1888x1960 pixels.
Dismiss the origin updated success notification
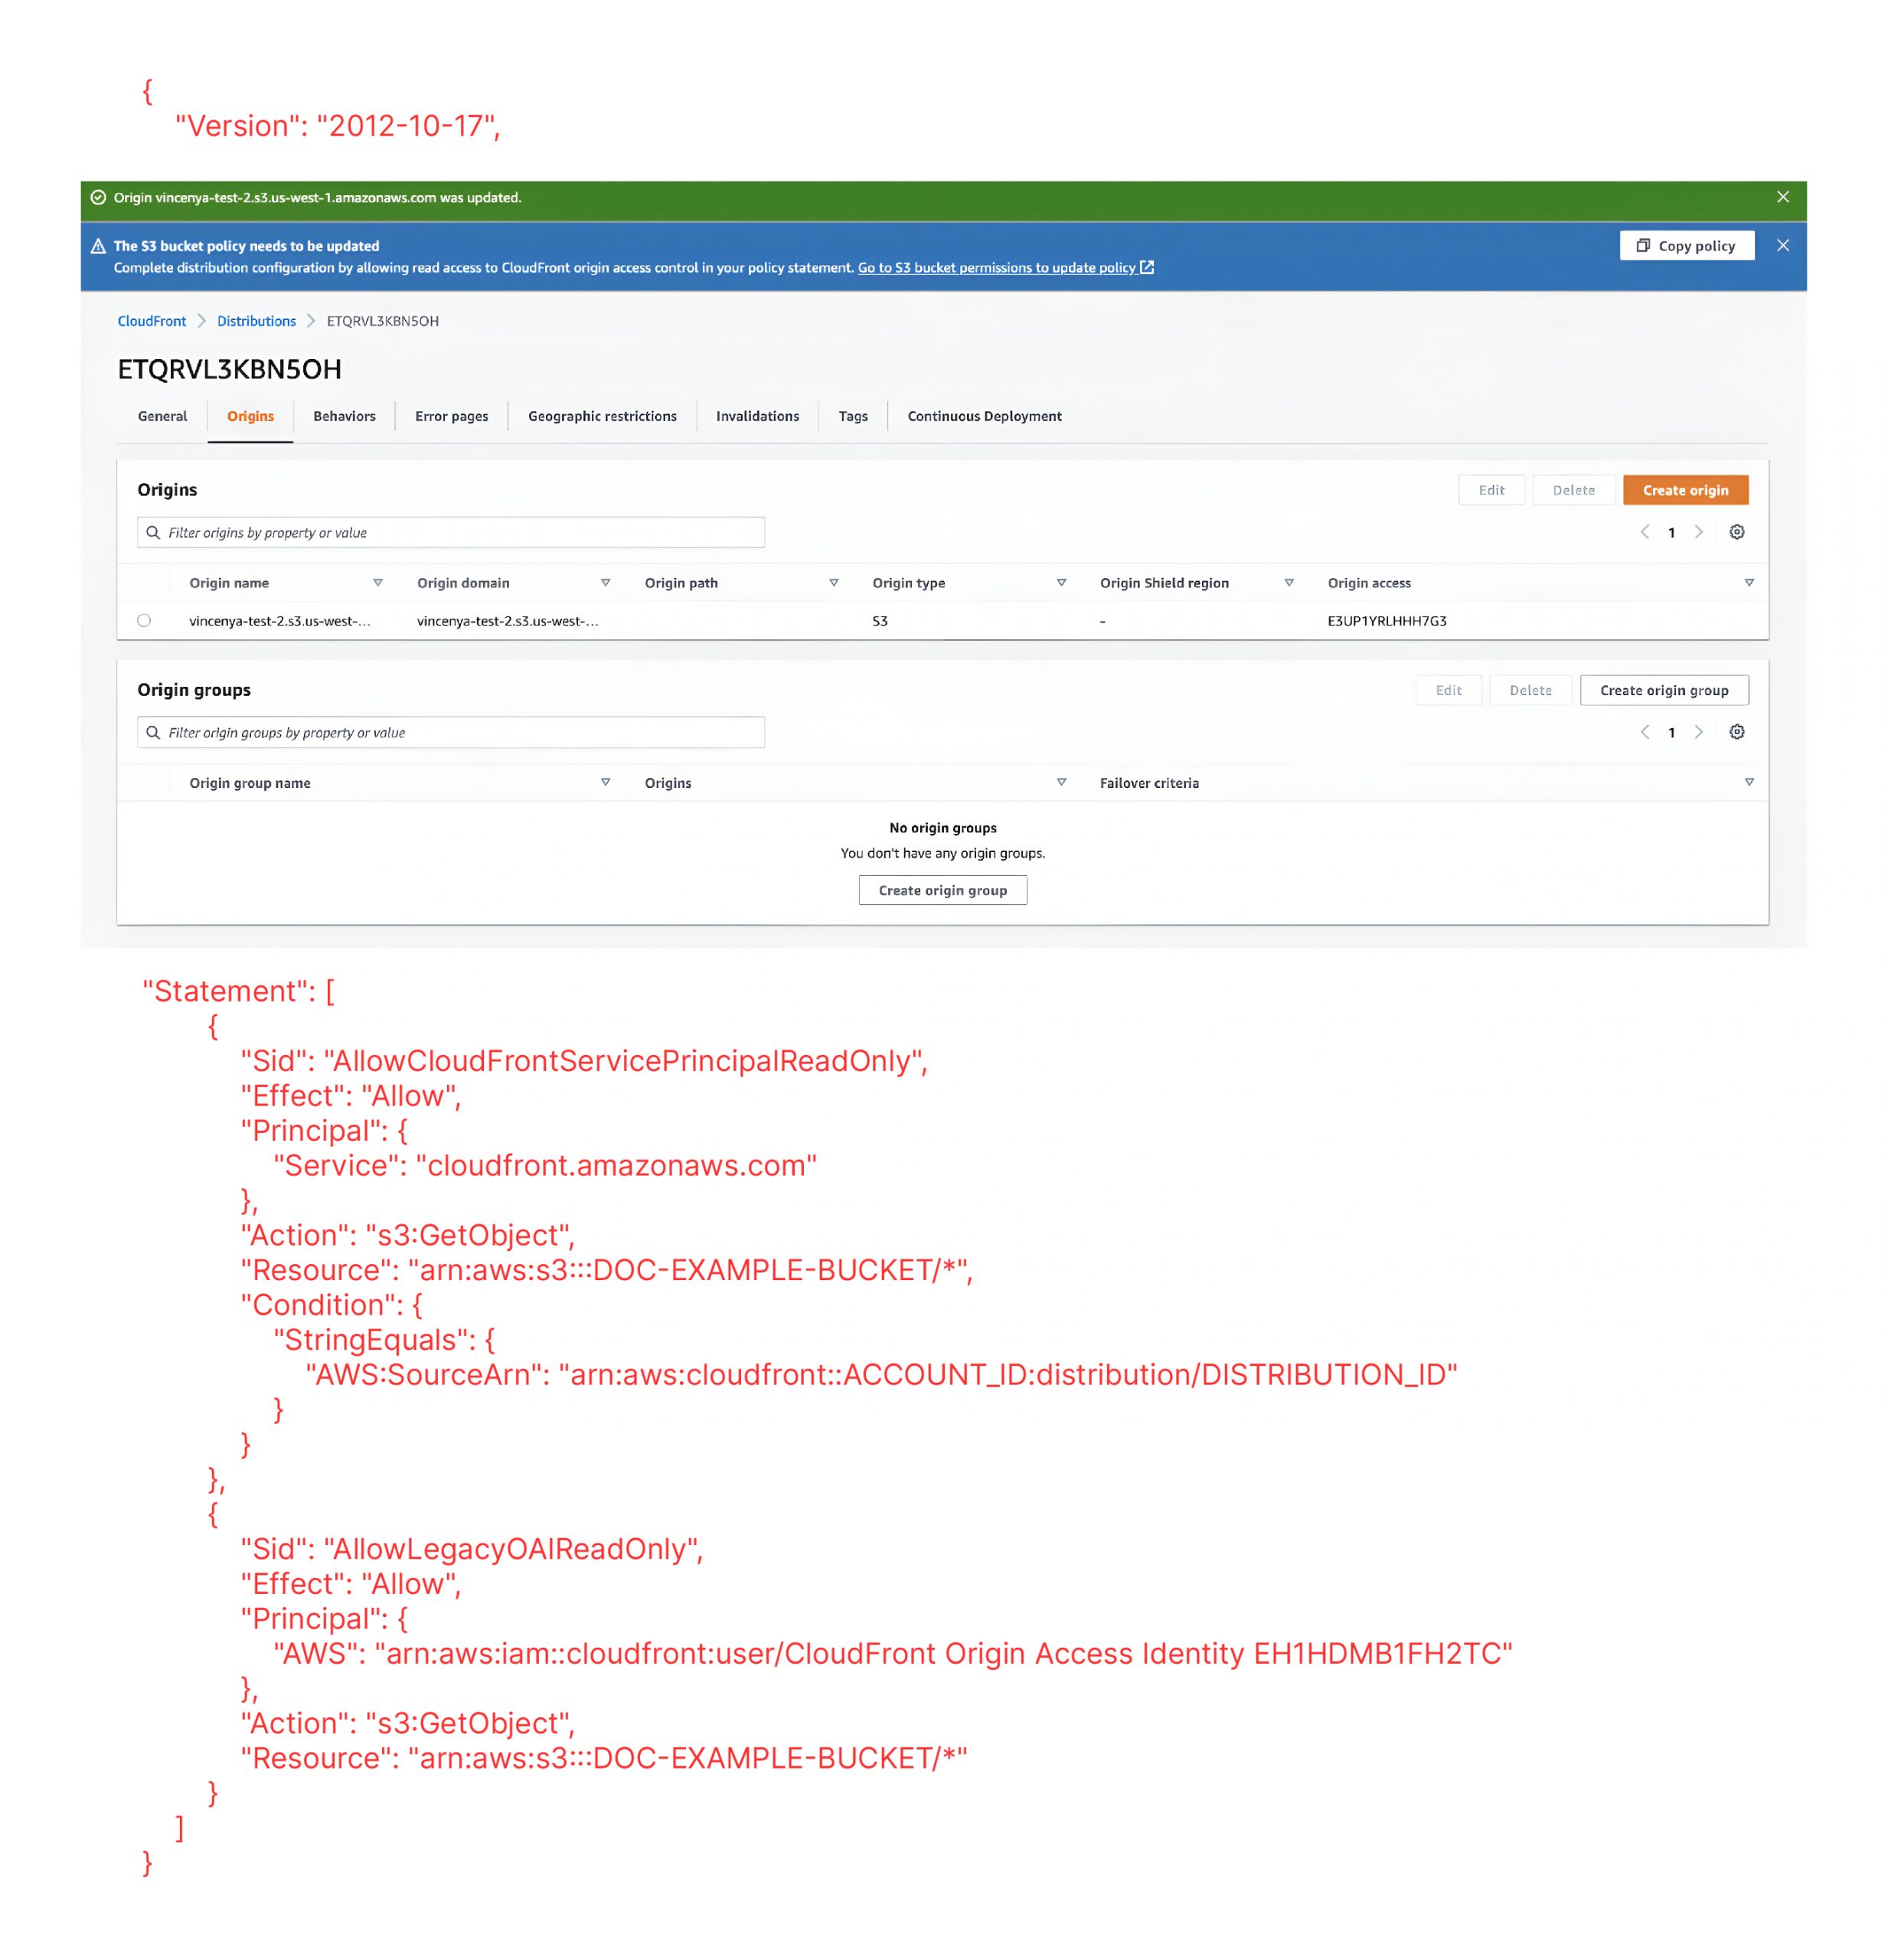[x=1792, y=196]
